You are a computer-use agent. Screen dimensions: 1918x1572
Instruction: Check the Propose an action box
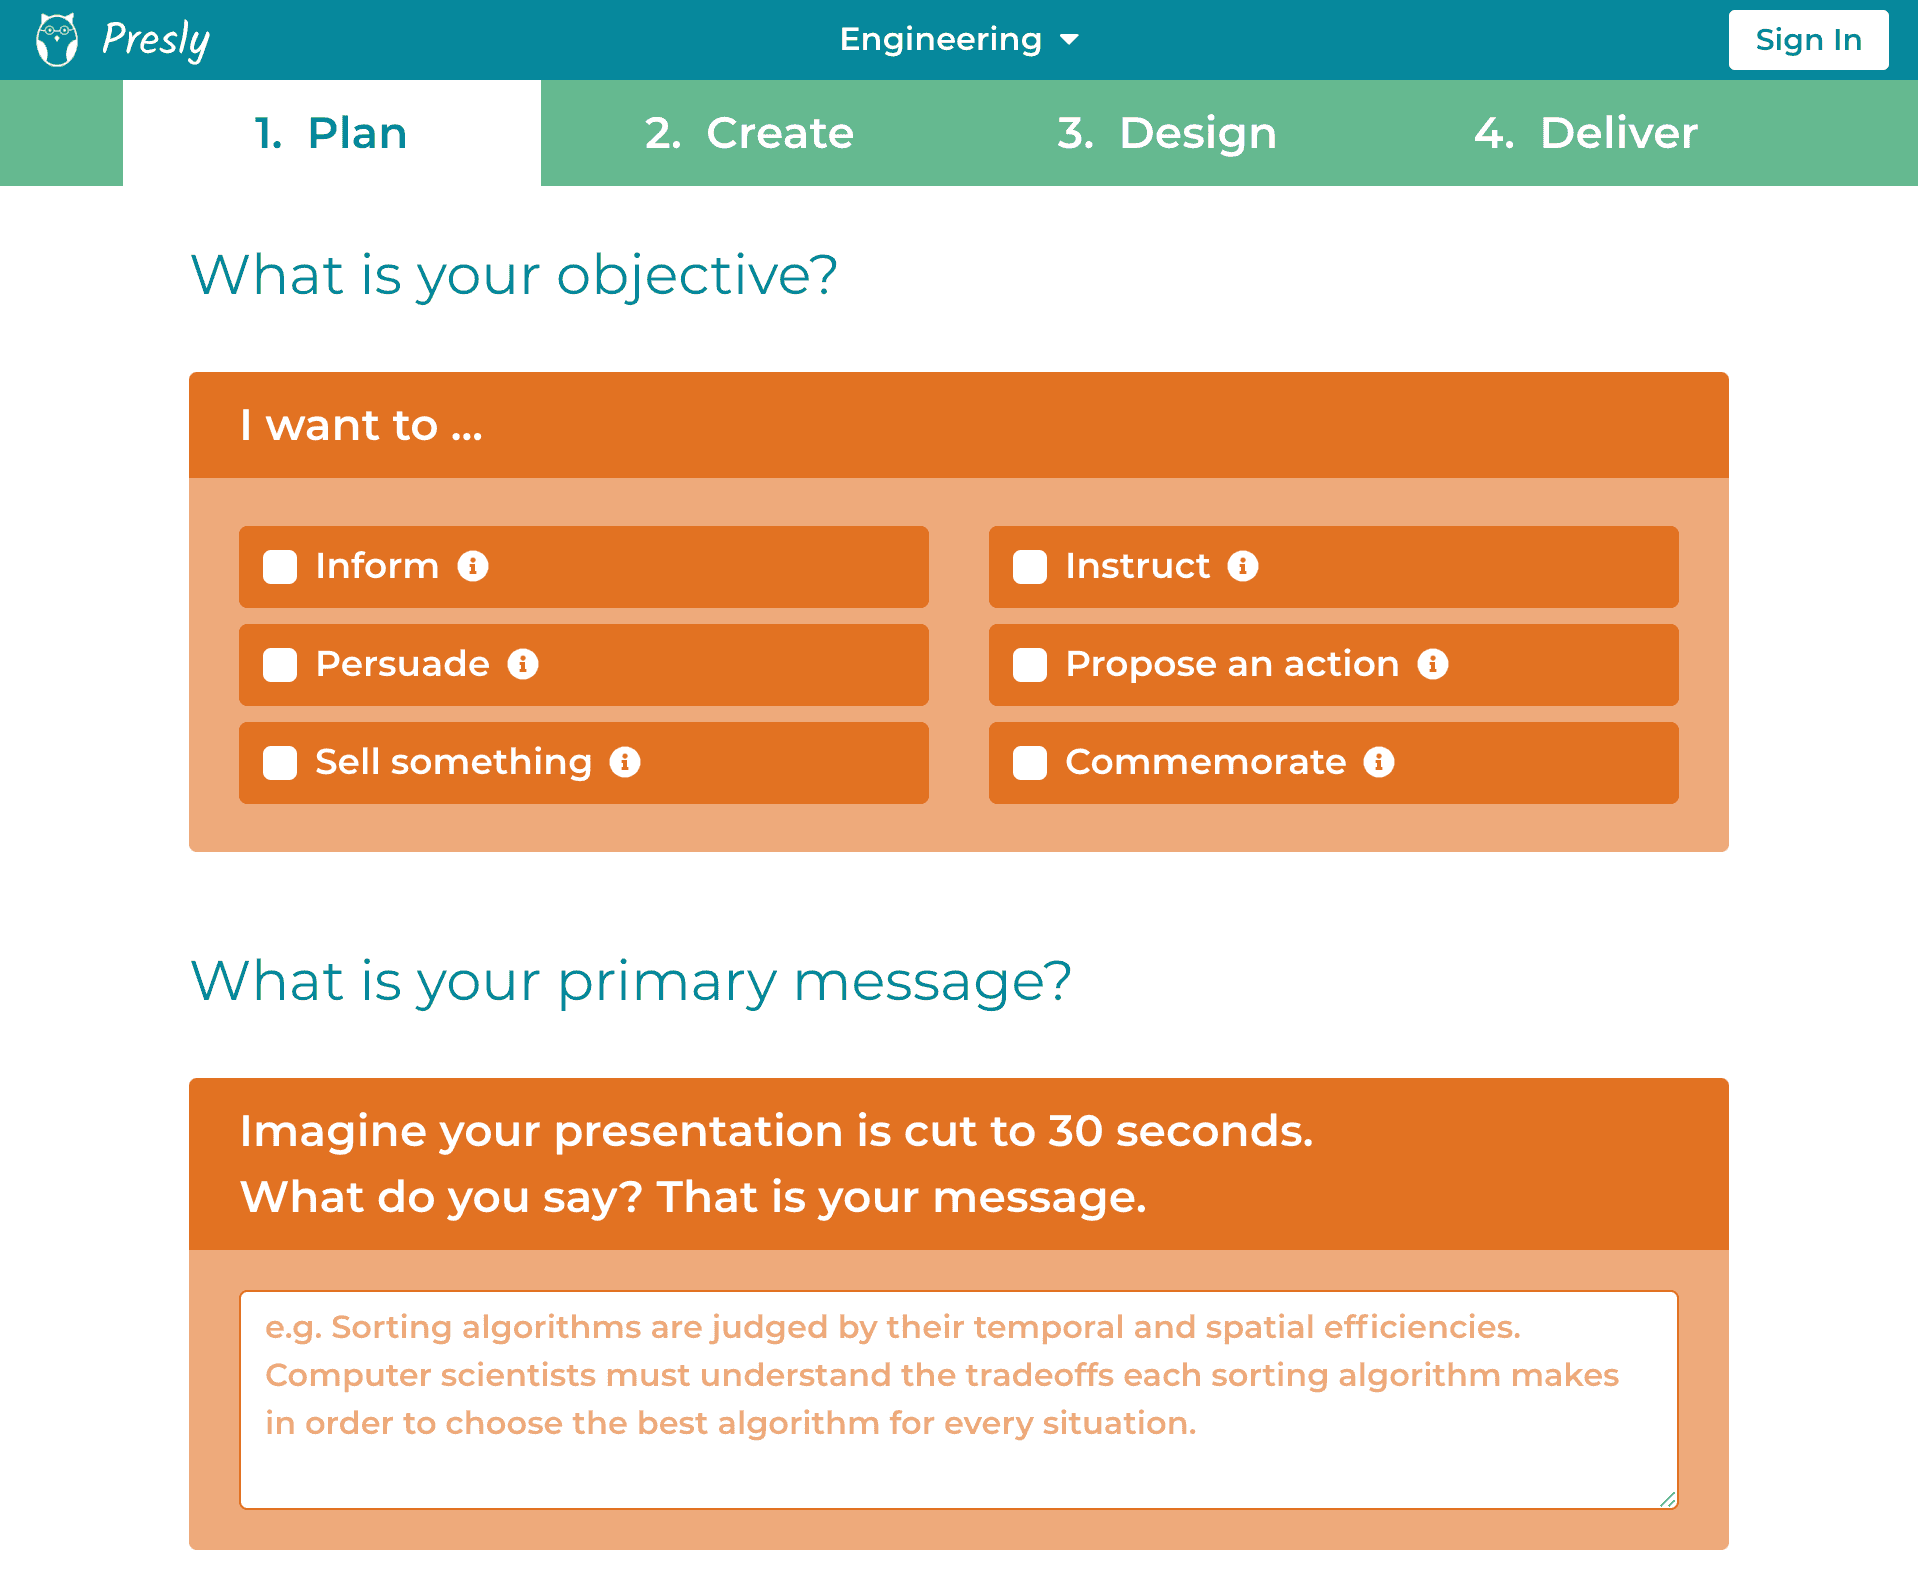pos(1030,665)
